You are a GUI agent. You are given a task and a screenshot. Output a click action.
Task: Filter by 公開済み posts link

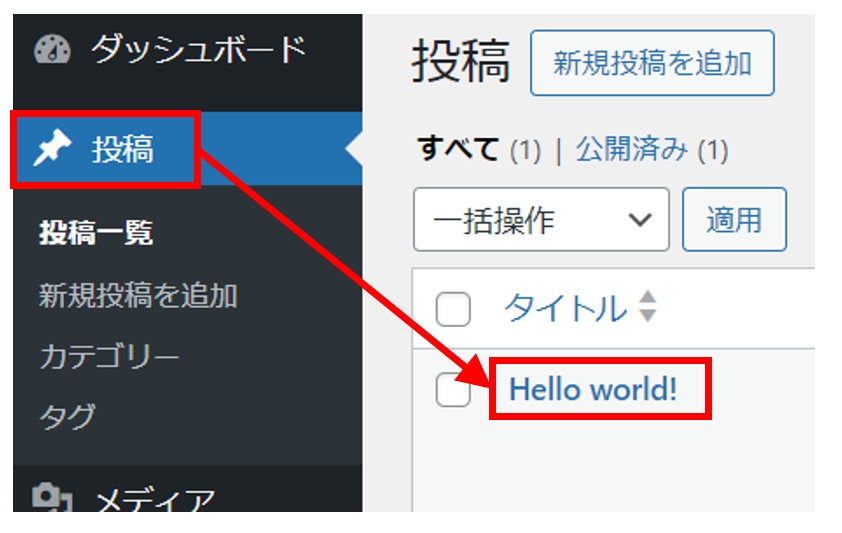(x=632, y=151)
